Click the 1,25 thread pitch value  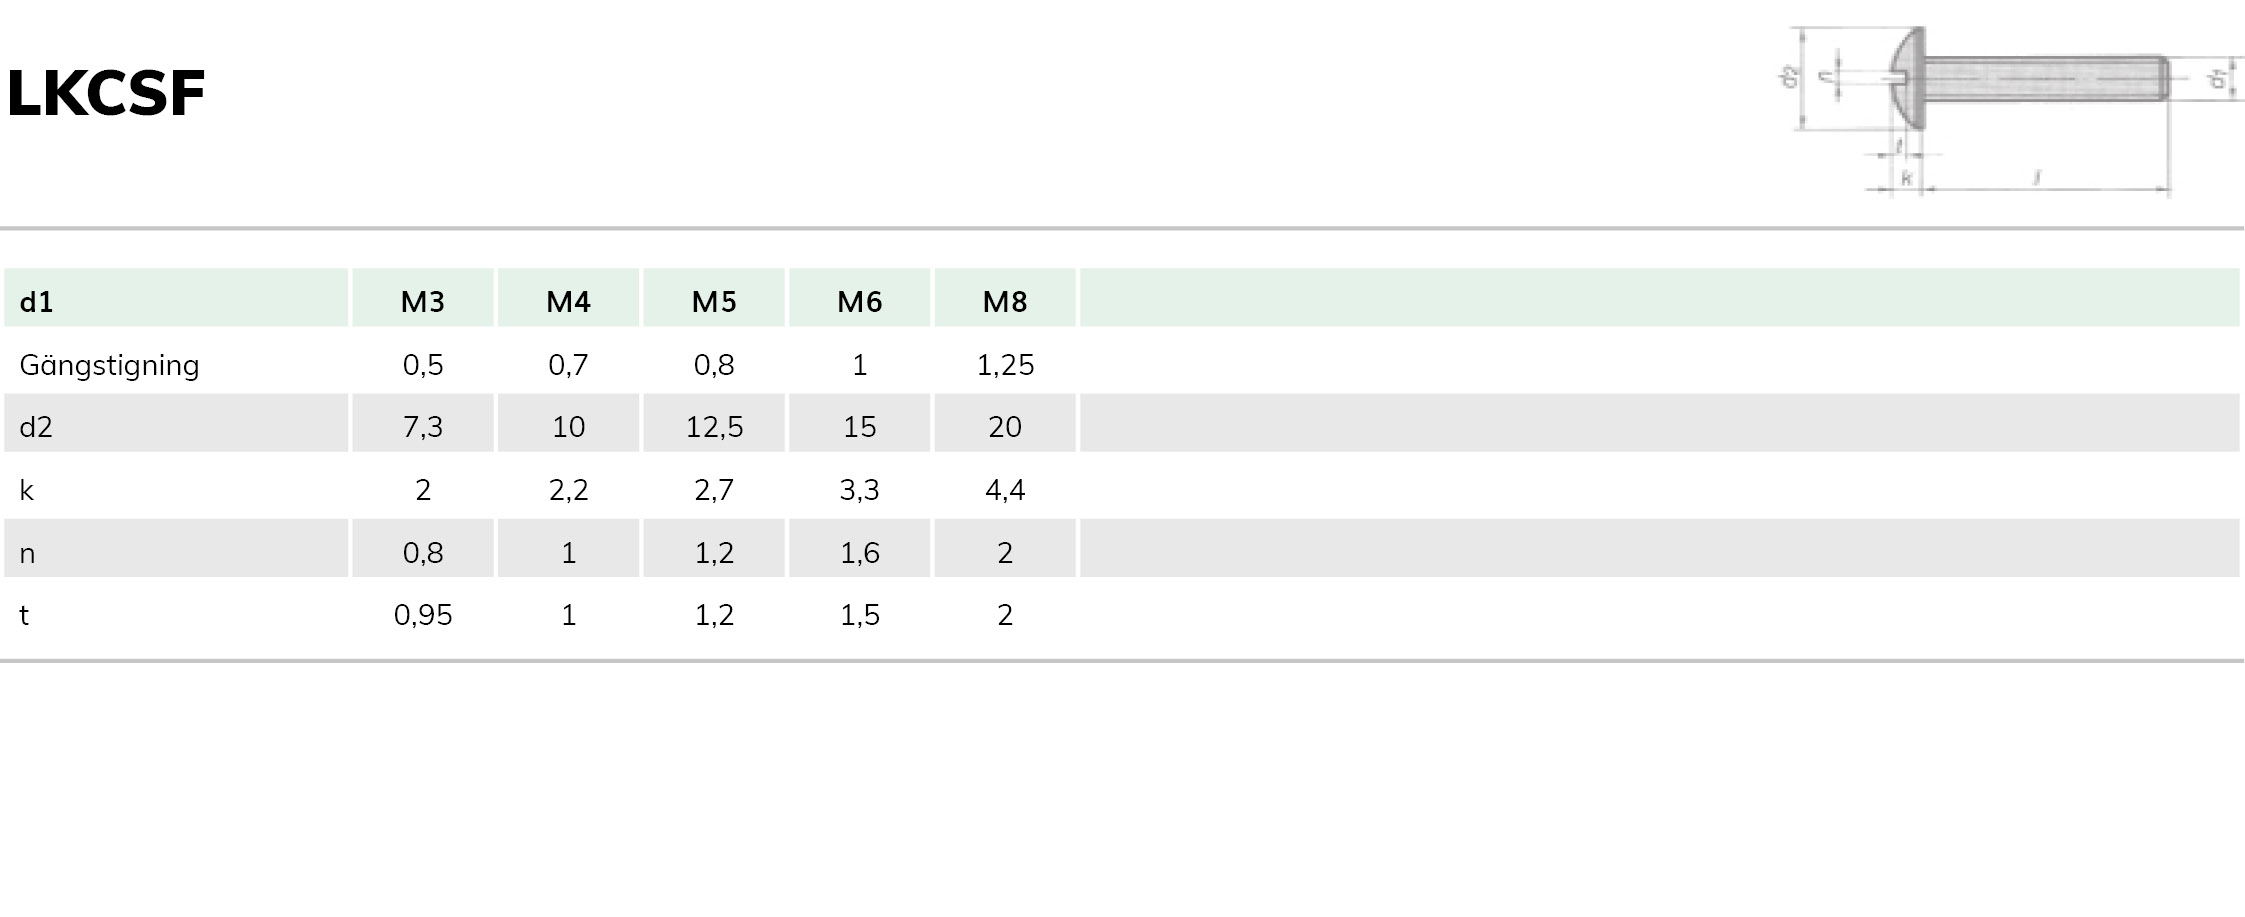[x=1005, y=365]
